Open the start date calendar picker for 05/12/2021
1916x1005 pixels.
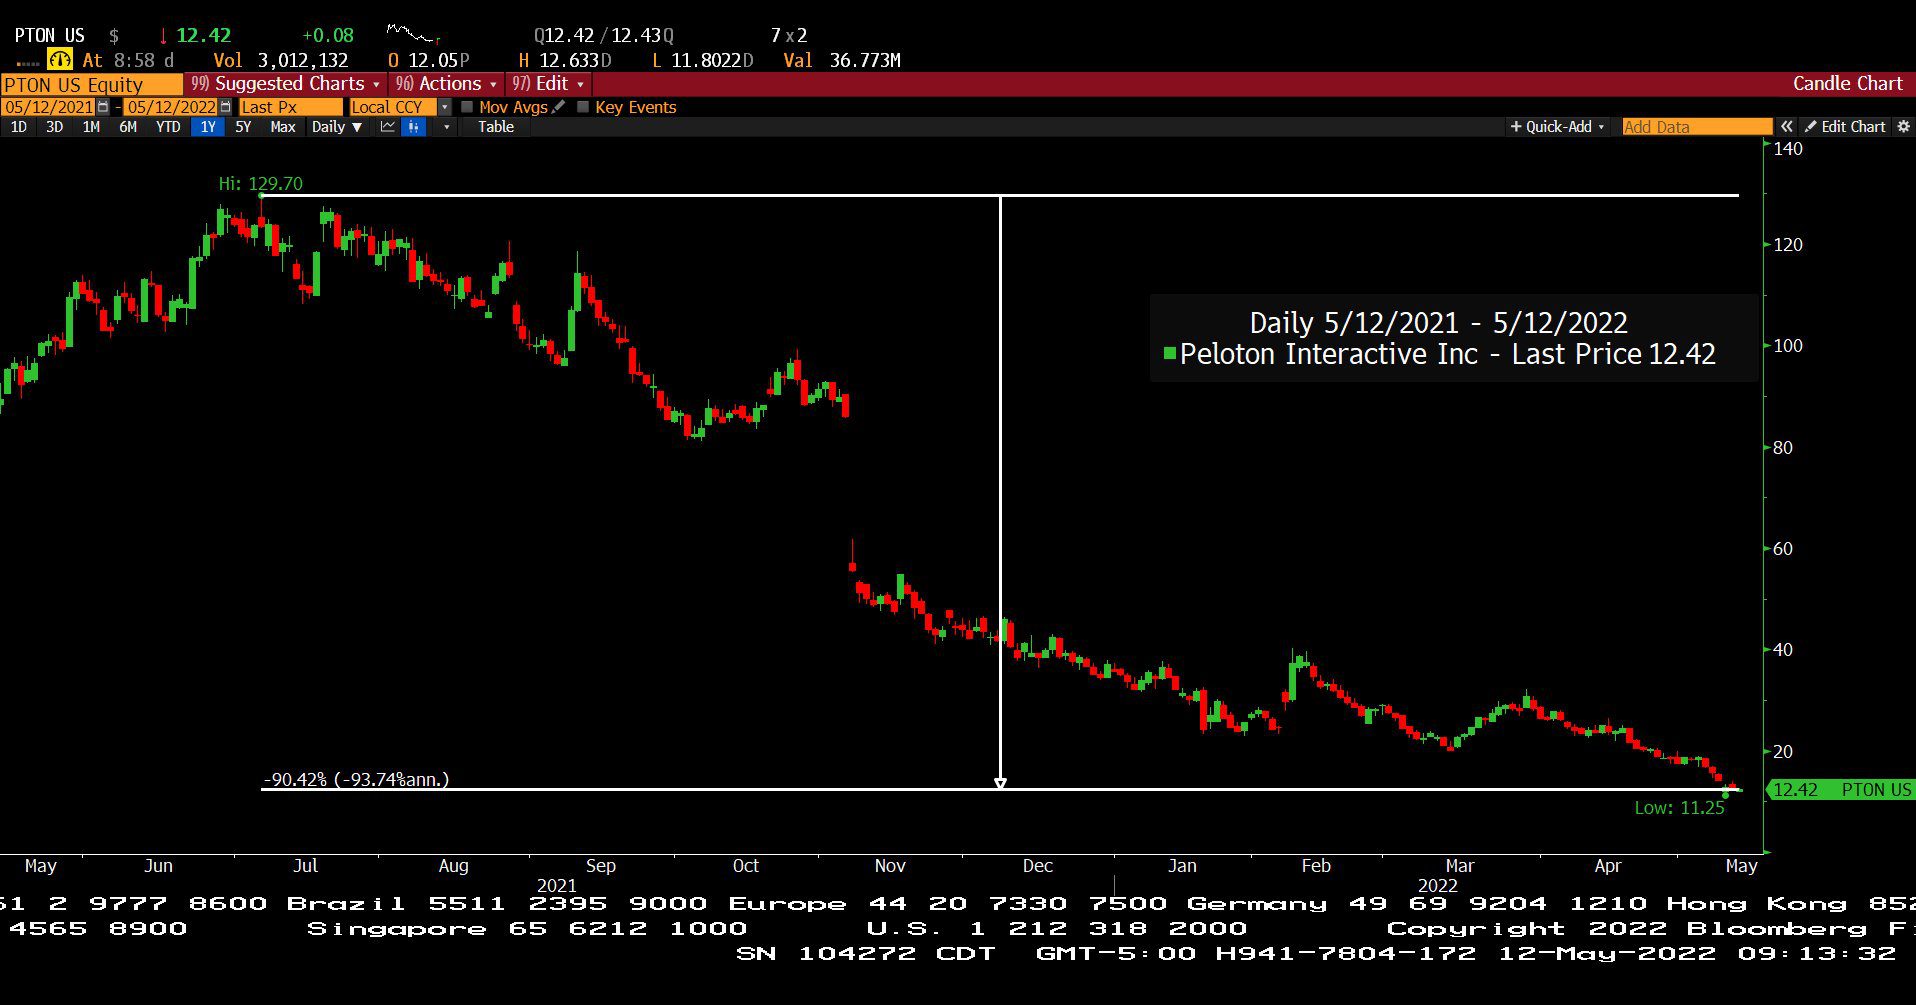point(103,107)
